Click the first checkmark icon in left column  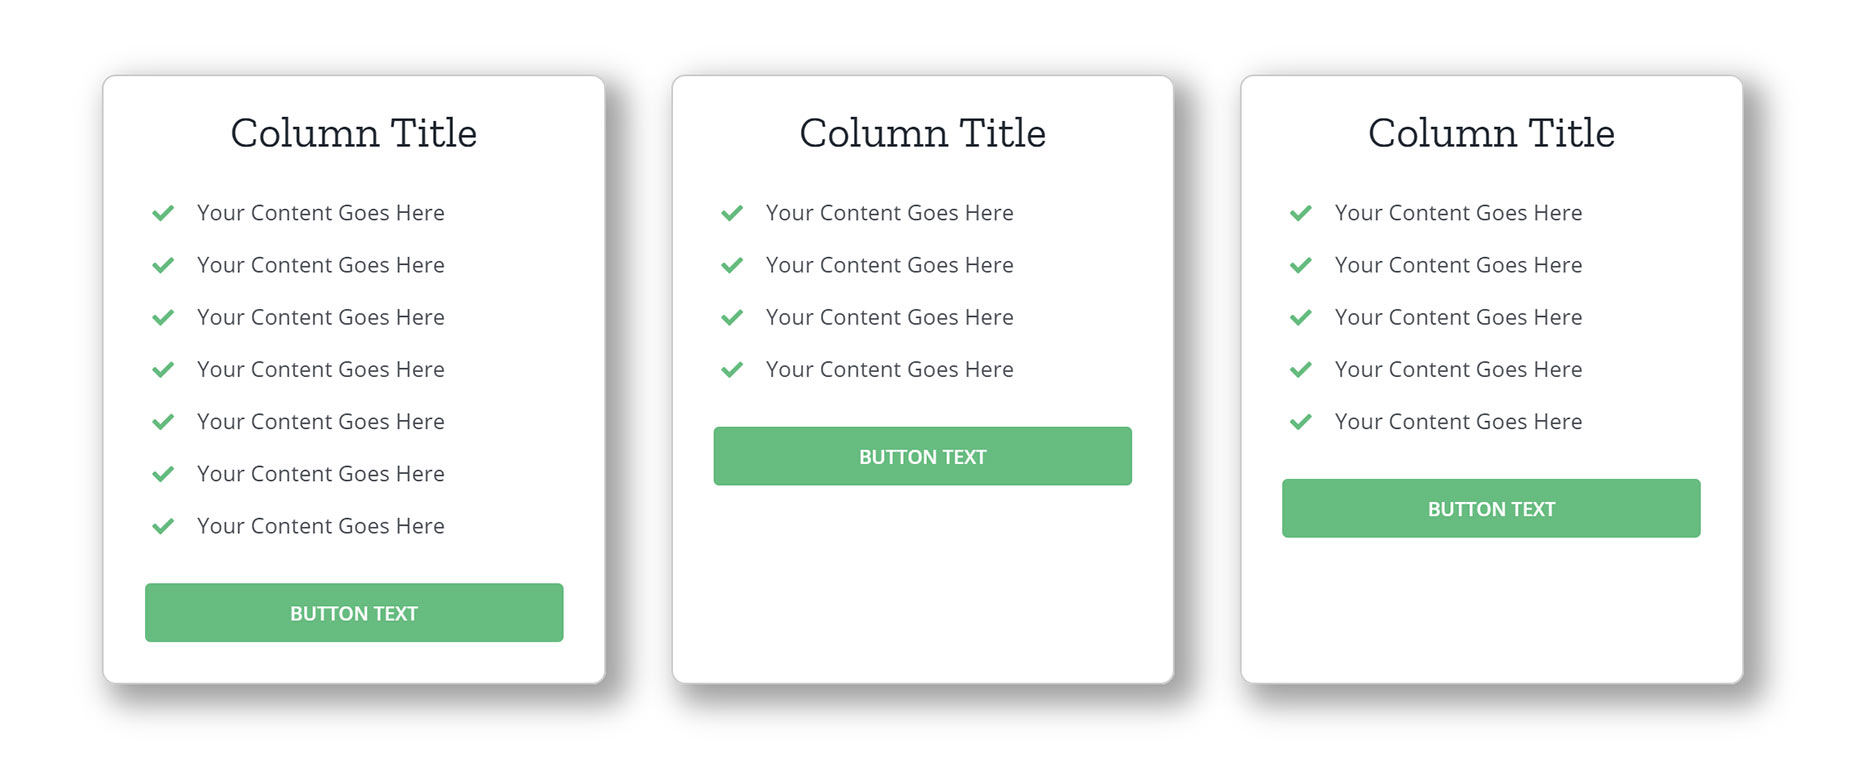coord(163,213)
